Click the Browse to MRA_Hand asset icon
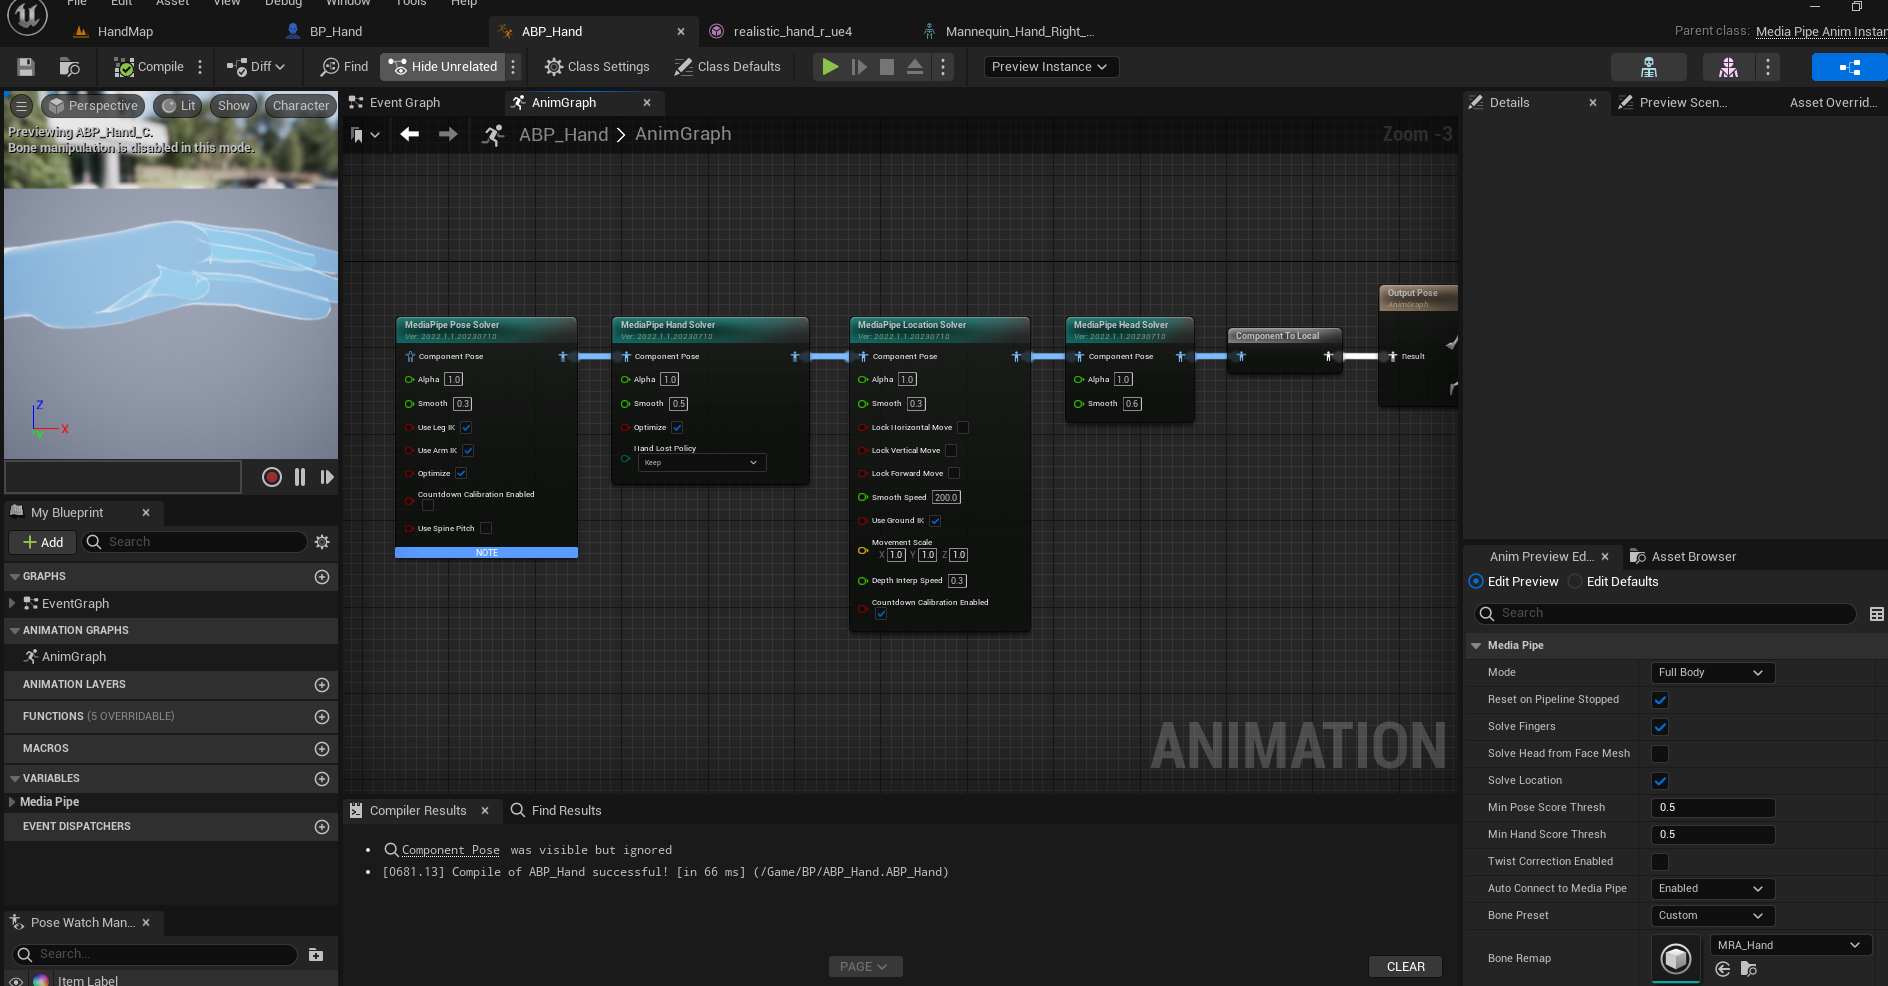Viewport: 1888px width, 986px height. tap(1748, 969)
